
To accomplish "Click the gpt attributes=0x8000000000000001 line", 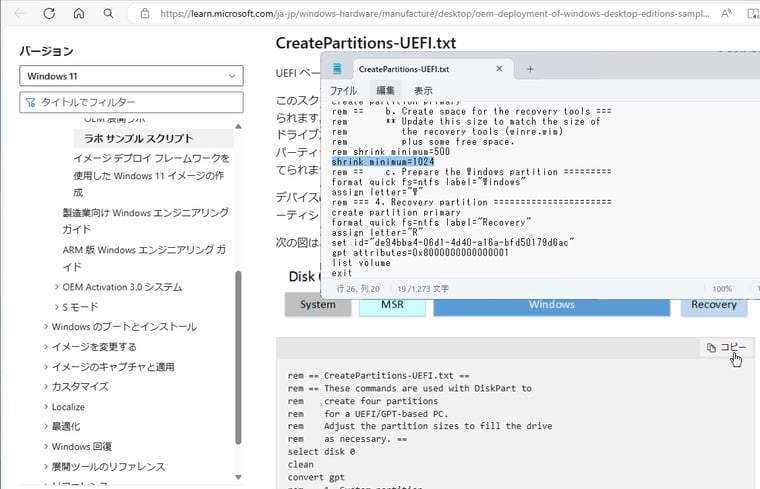I will [420, 252].
